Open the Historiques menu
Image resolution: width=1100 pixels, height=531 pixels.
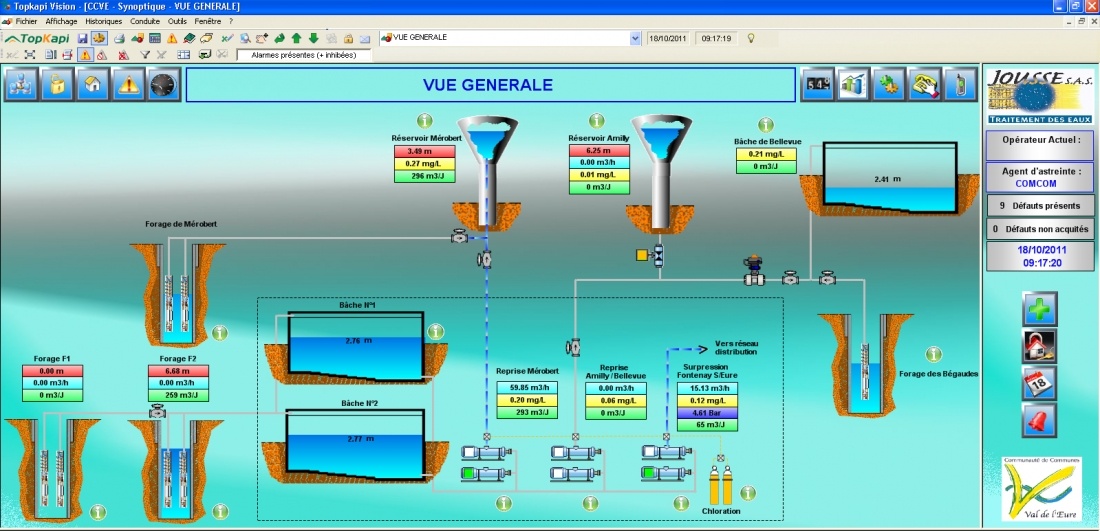point(104,20)
